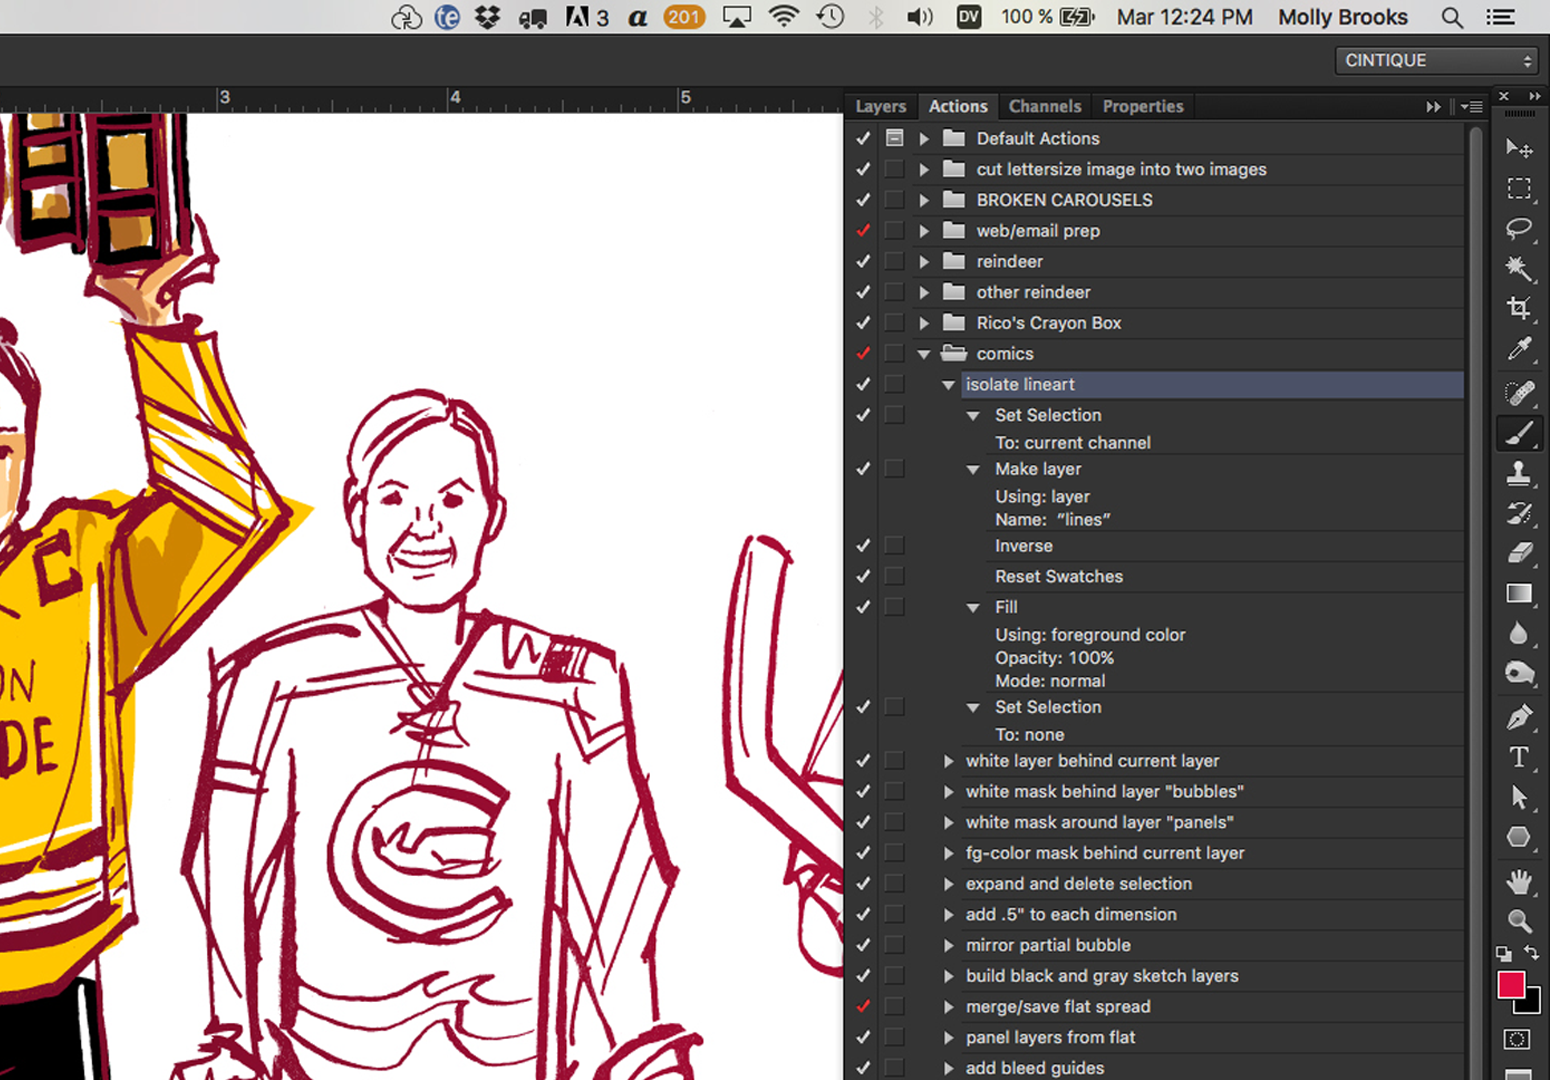Select the Eyedropper tool

[x=1519, y=349]
